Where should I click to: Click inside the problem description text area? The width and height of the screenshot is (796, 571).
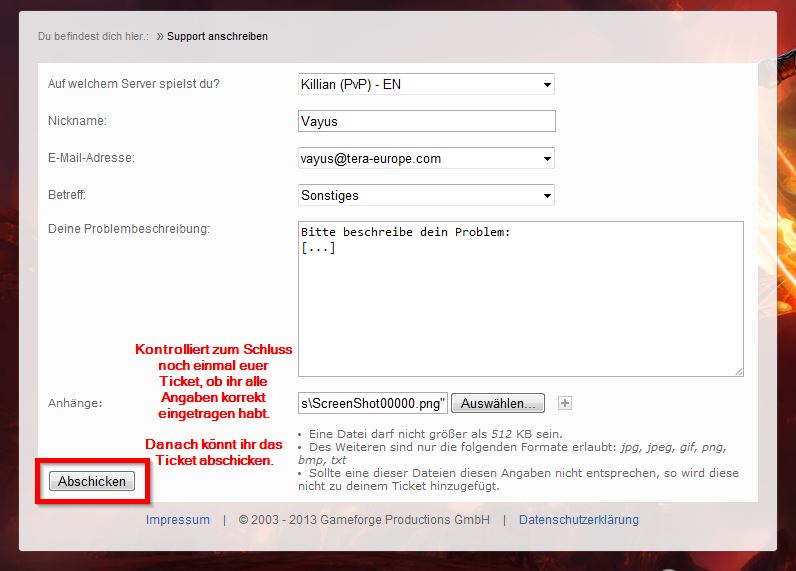click(520, 298)
